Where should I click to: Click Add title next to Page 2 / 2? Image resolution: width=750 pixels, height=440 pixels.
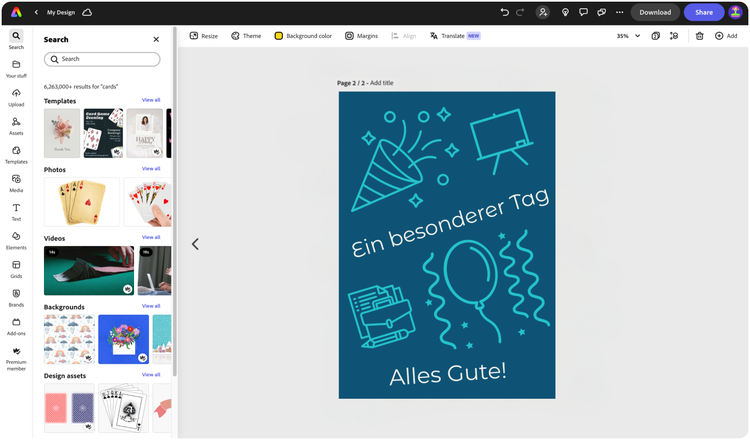tap(382, 83)
